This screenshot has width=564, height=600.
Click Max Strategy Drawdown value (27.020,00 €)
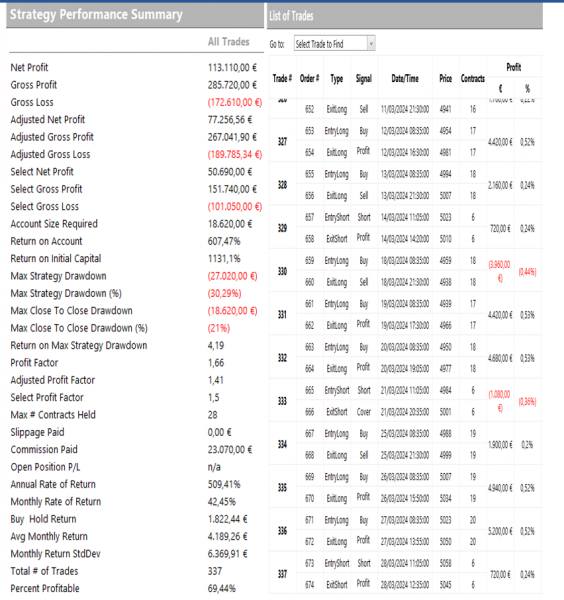(x=233, y=276)
